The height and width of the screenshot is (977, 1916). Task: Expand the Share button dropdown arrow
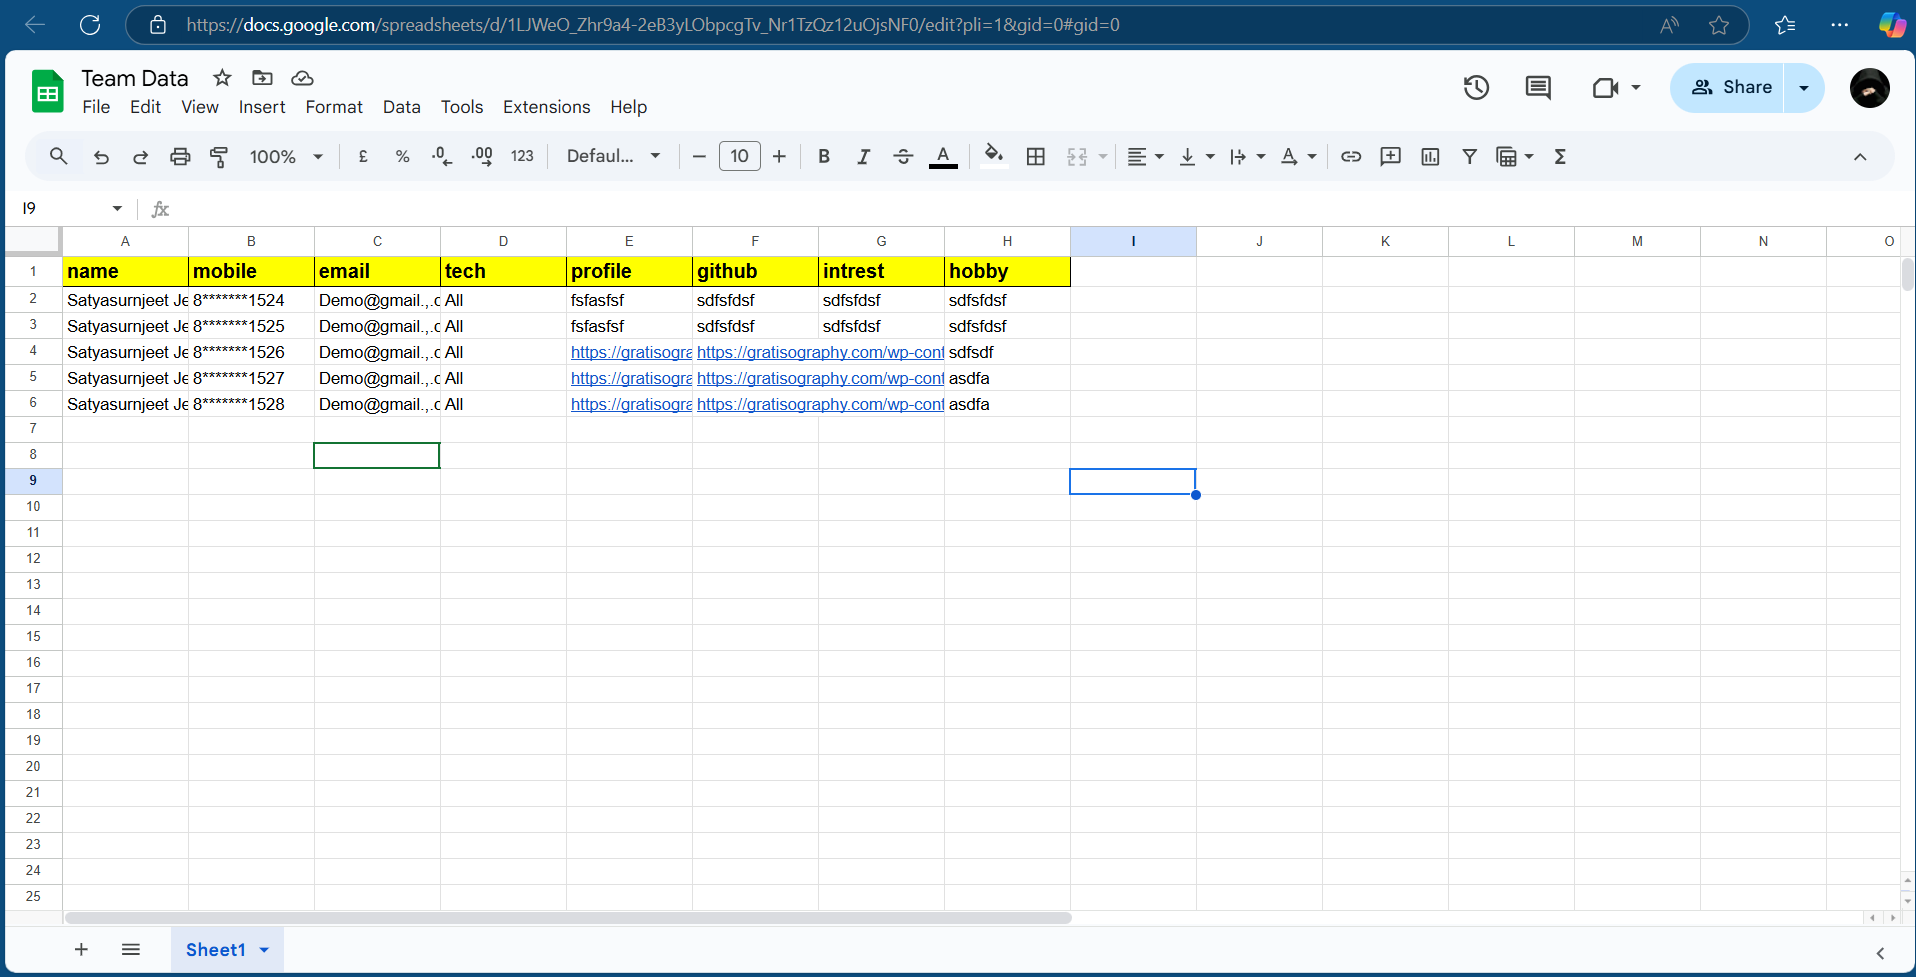tap(1805, 88)
